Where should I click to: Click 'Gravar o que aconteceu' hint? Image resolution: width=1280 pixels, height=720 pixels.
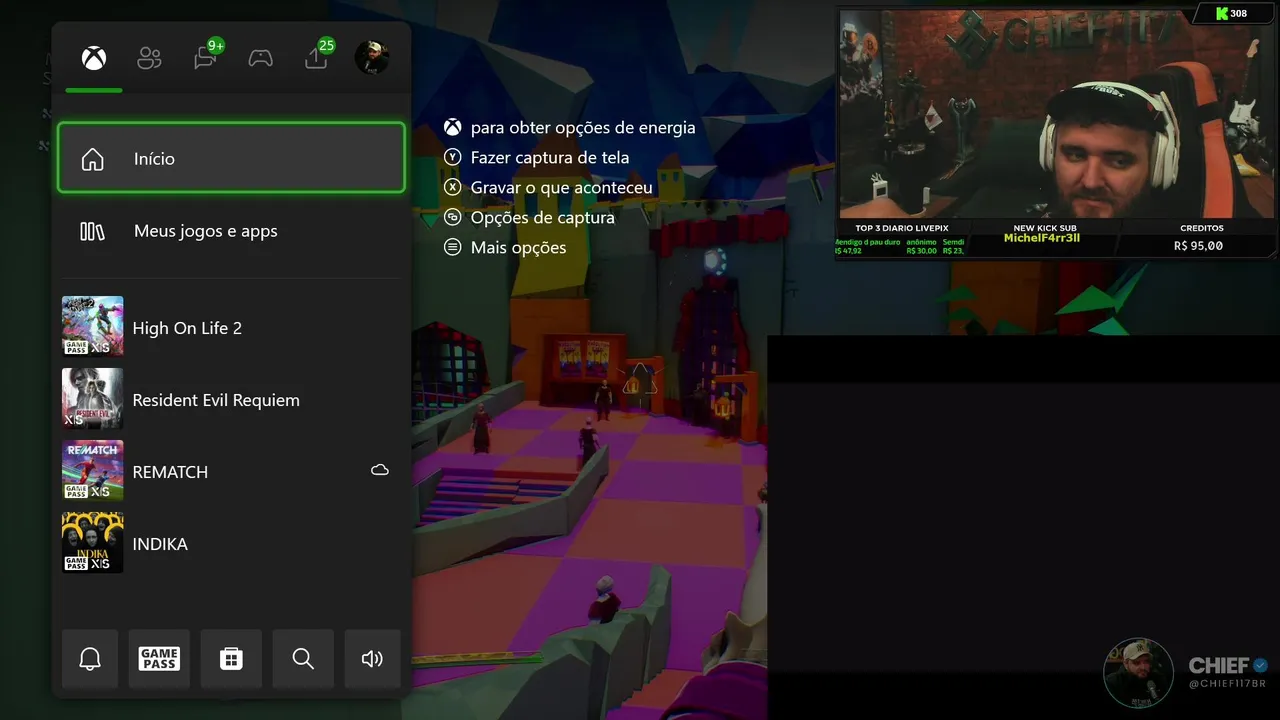tap(562, 188)
